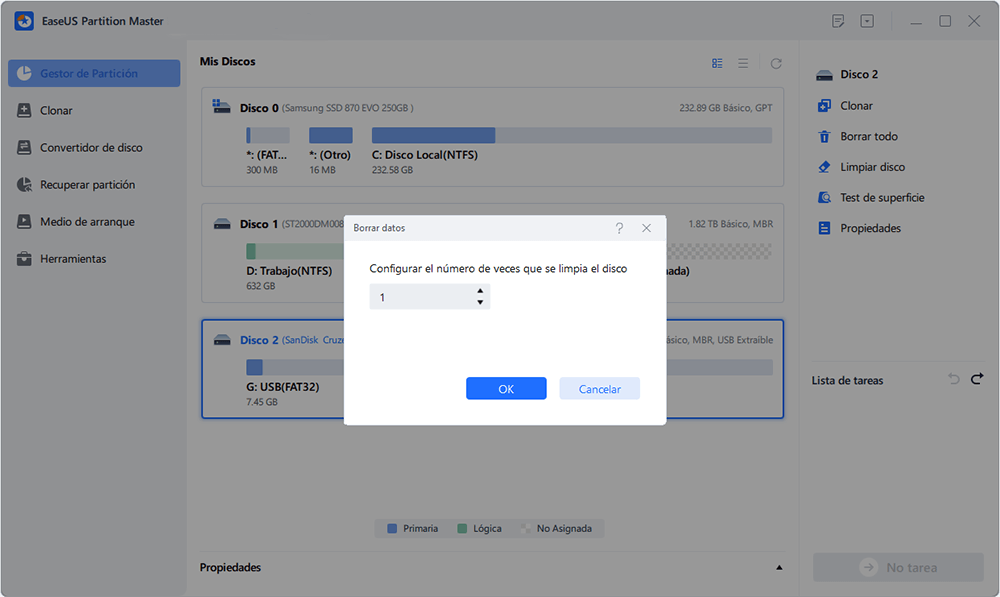Click the 1.82 TB Básico, MBR label
1000x597 pixels.
[730, 224]
